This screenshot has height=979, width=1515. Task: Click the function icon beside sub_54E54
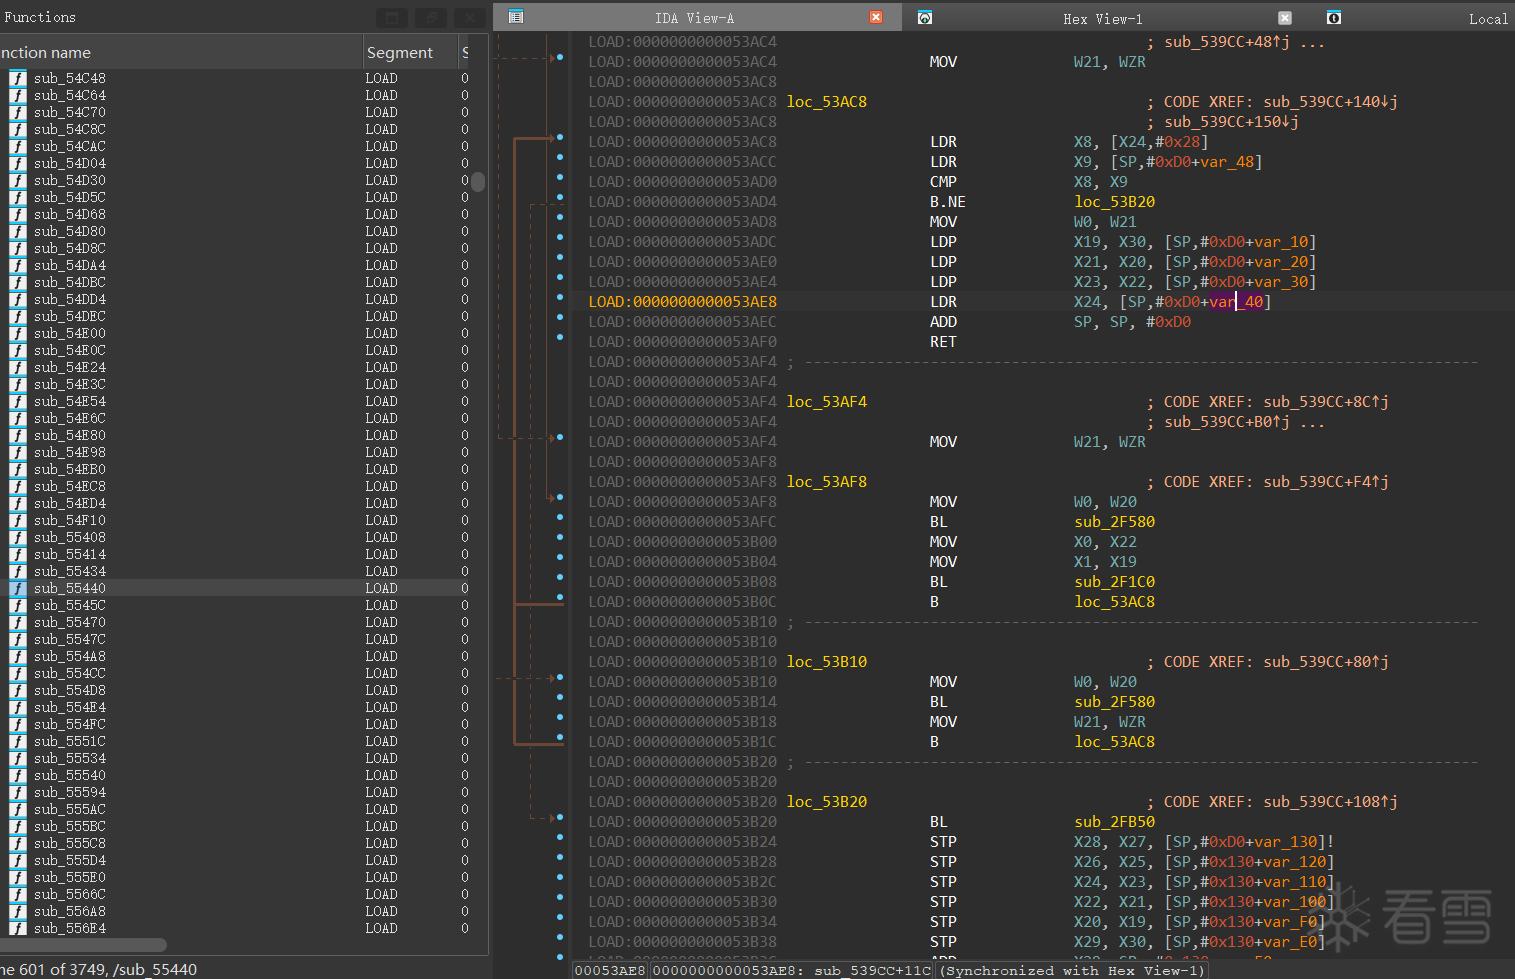[x=18, y=401]
